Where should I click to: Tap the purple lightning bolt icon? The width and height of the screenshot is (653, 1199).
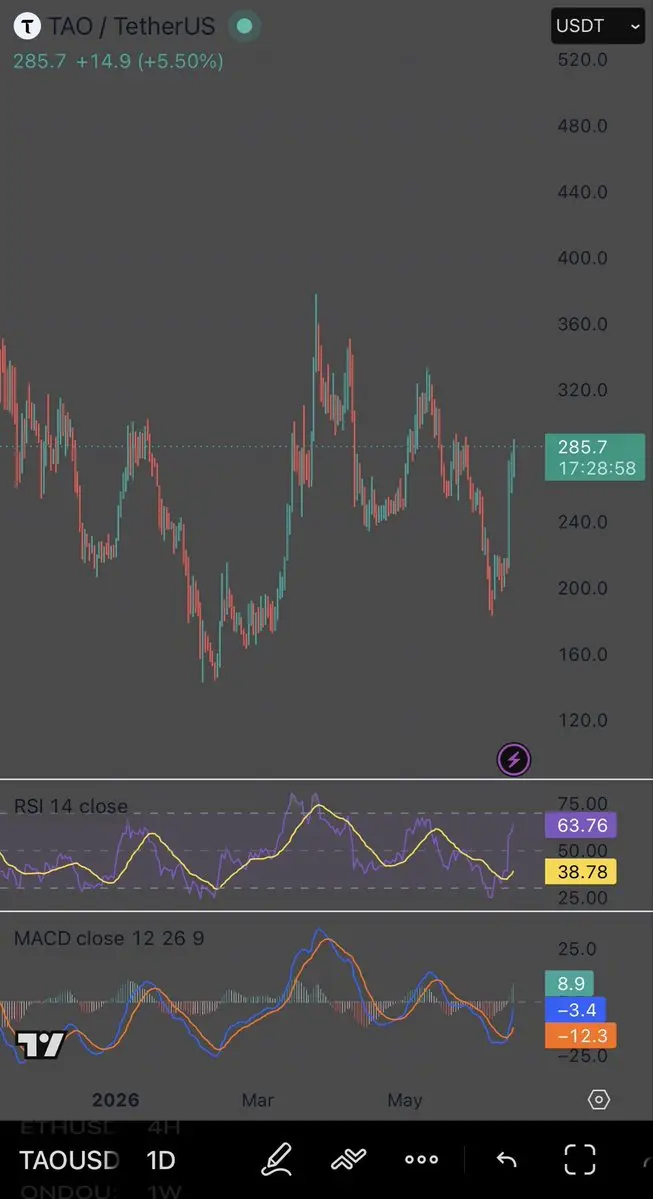514,759
